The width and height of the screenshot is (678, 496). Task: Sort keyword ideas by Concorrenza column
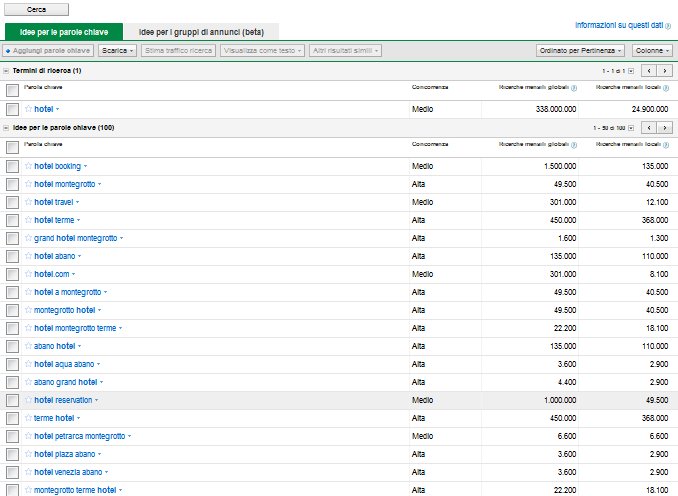[430, 144]
